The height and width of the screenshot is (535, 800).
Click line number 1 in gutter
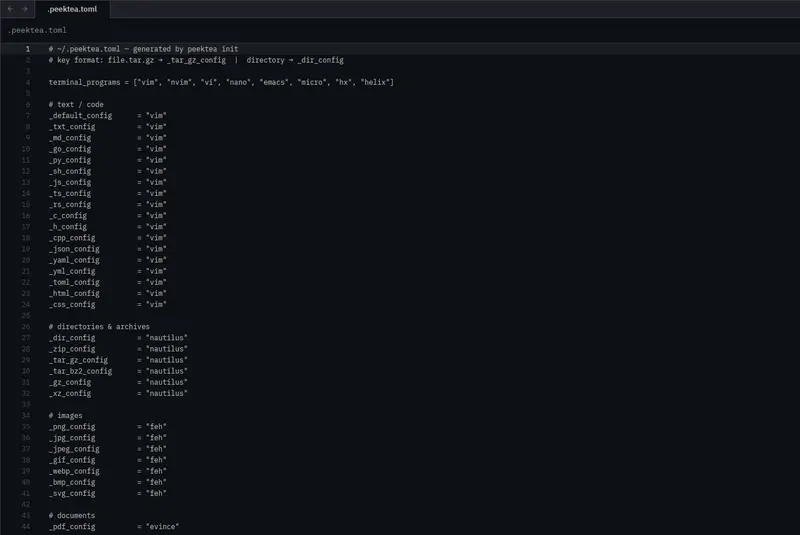[x=28, y=49]
